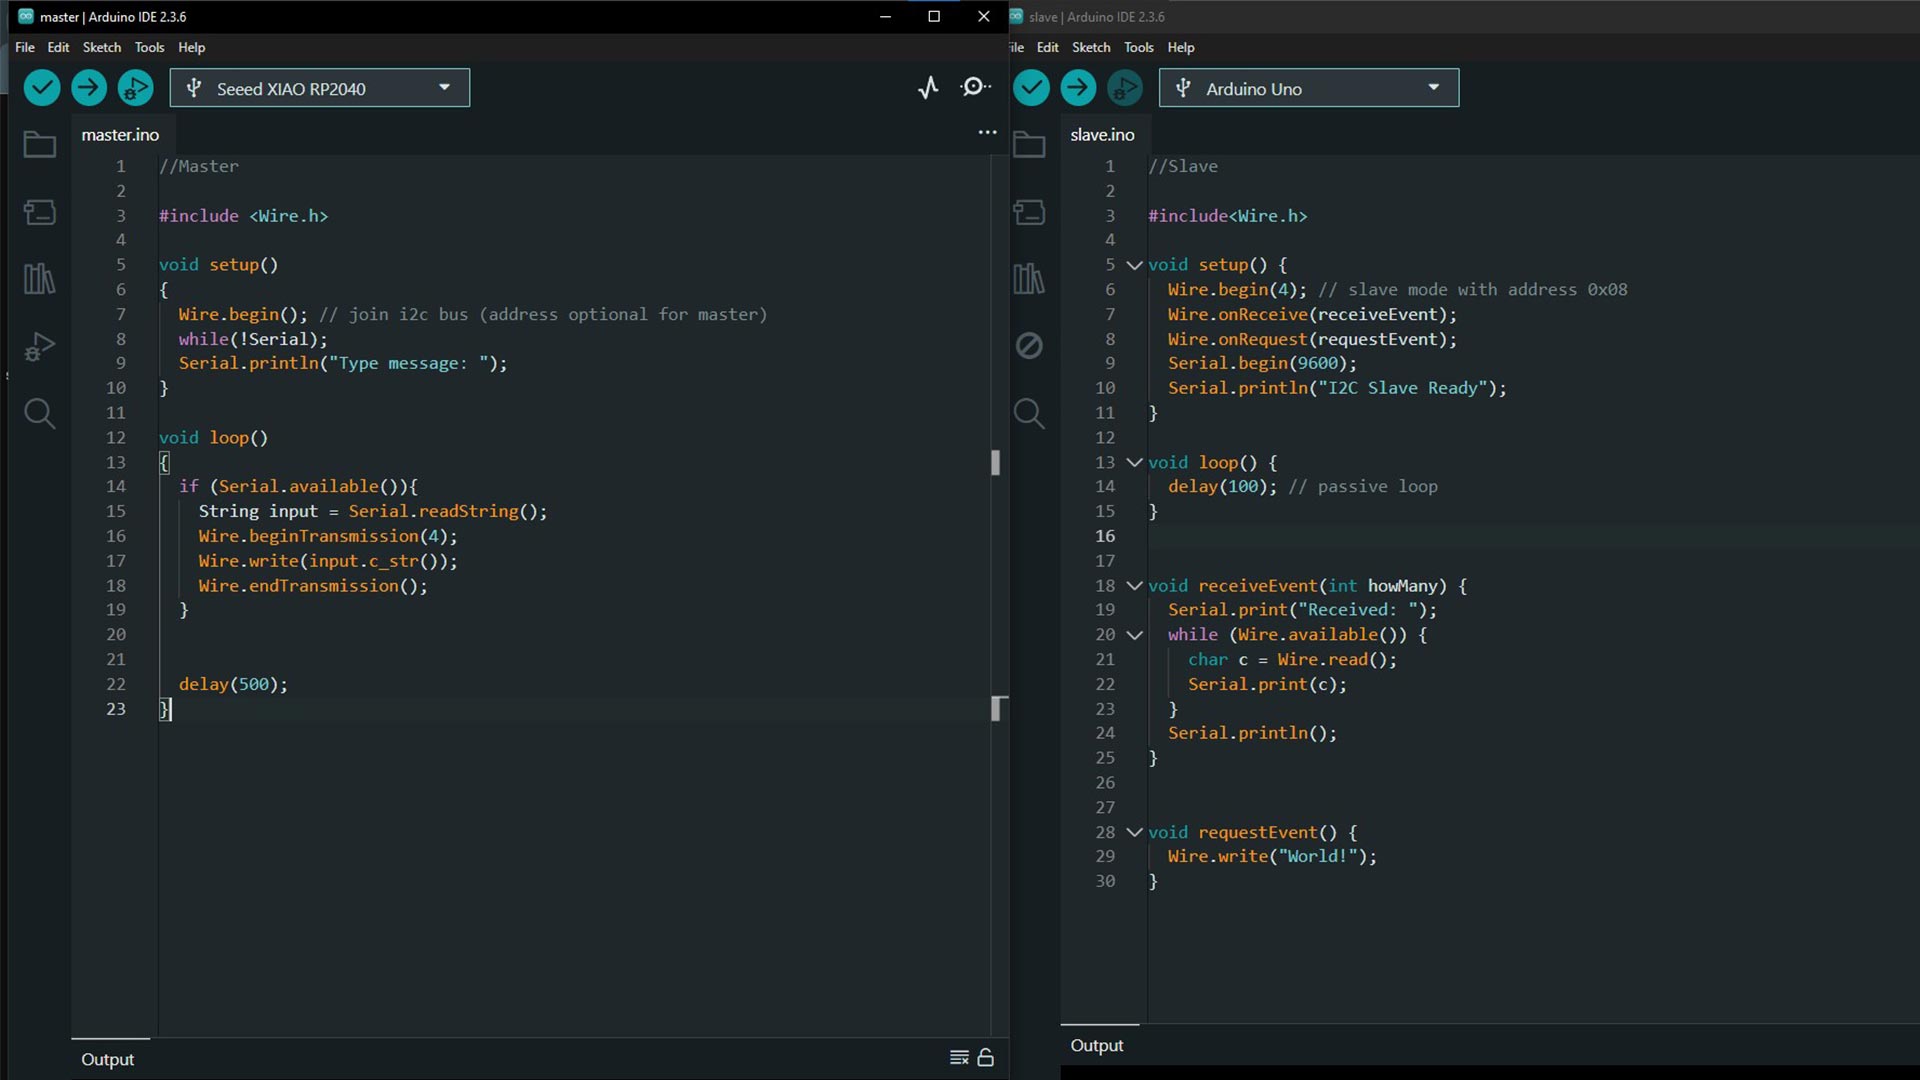This screenshot has height=1080, width=1920.
Task: Click //Slave comment on line 1
Action: [1183, 166]
